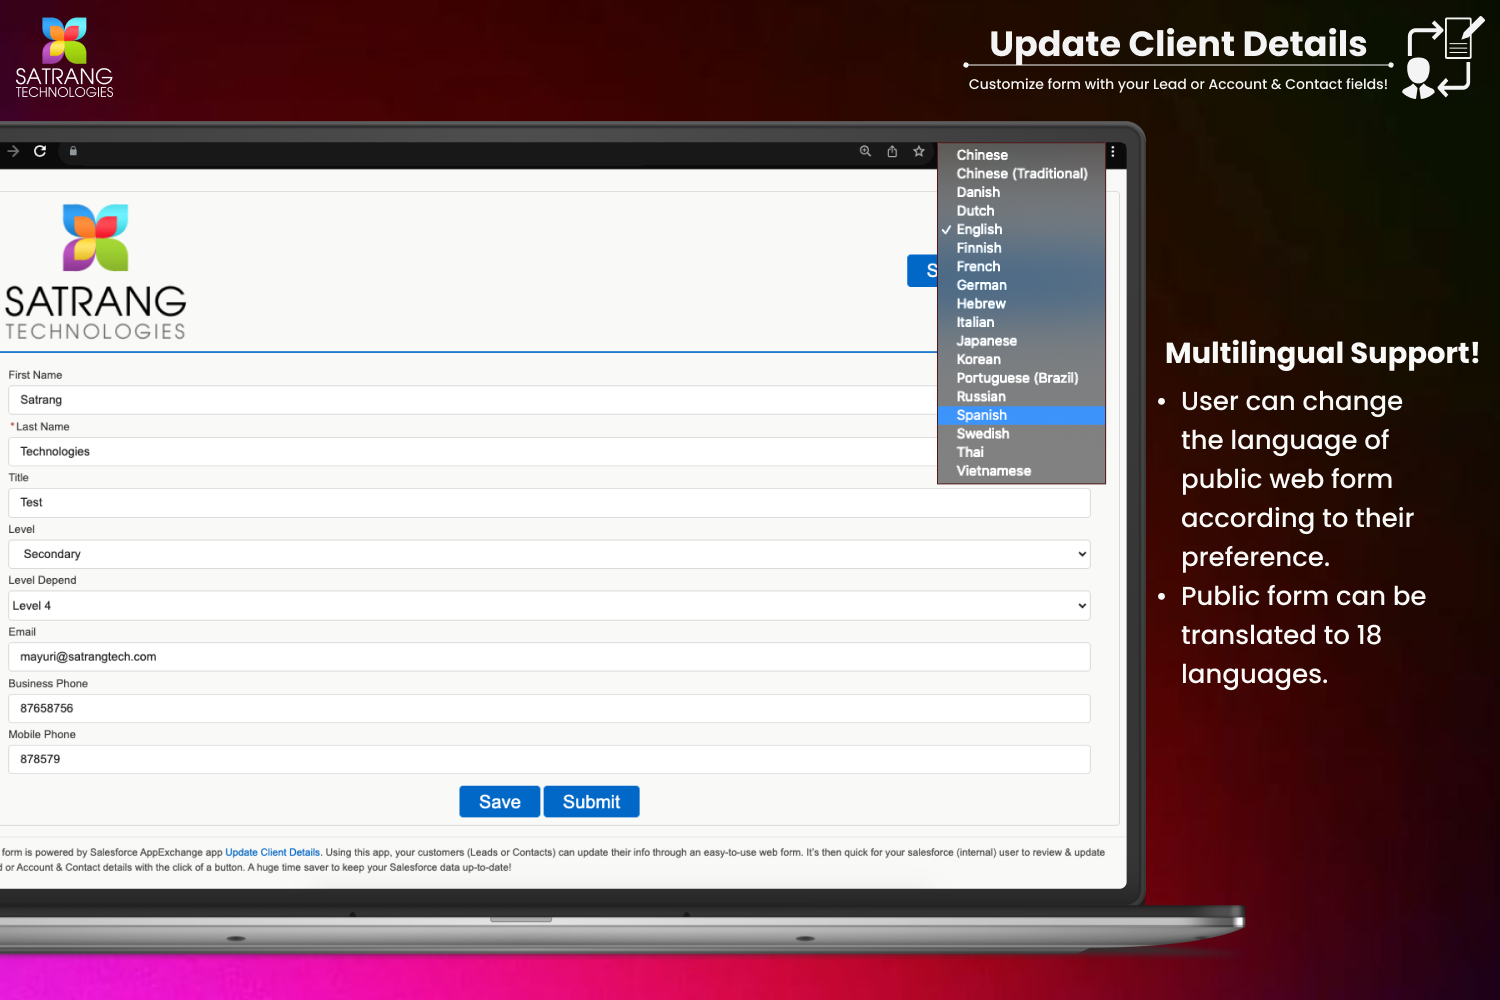The image size is (1500, 1000).
Task: Click the share icon in address bar
Action: click(x=892, y=151)
